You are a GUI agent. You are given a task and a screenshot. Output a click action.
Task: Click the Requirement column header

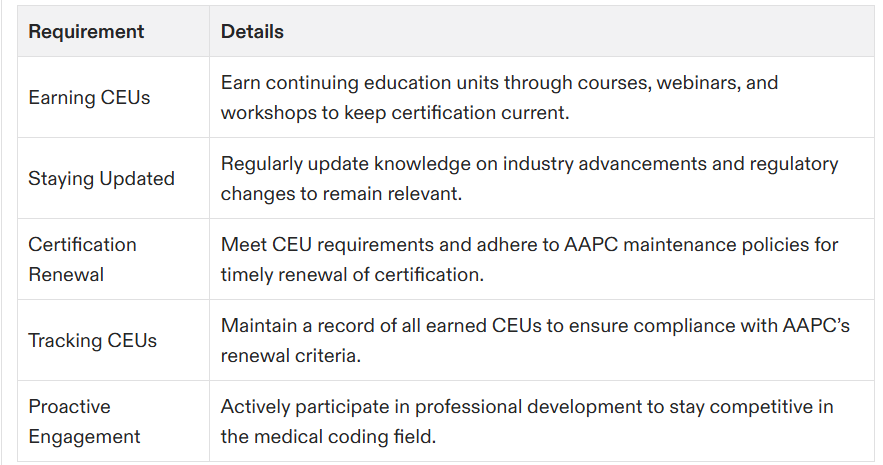coord(113,32)
